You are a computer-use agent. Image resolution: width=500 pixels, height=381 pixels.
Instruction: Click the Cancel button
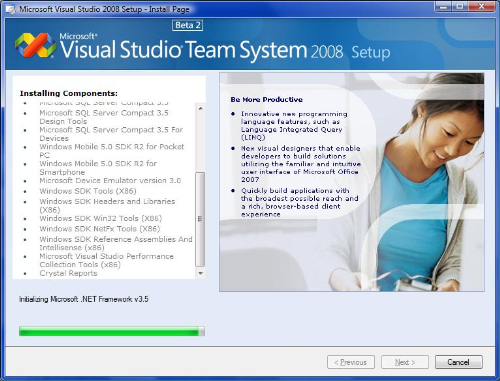(459, 362)
